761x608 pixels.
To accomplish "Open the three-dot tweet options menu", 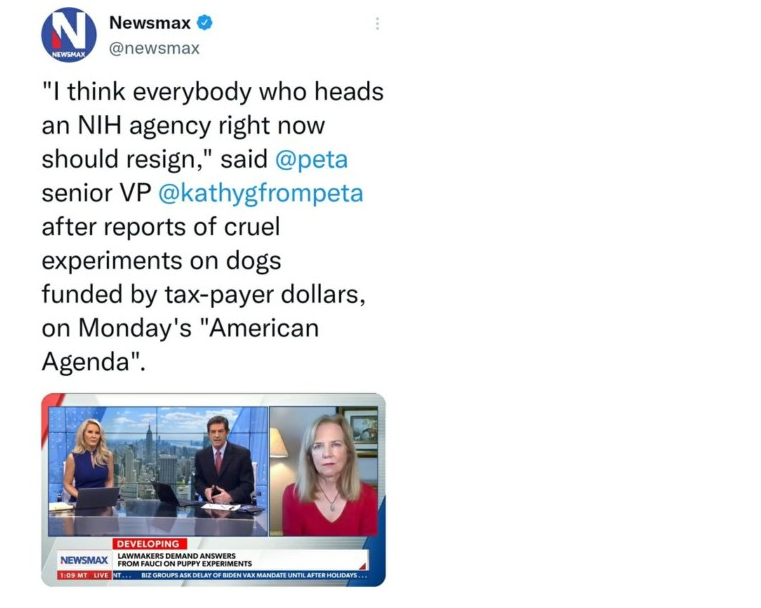I will pyautogui.click(x=377, y=23).
